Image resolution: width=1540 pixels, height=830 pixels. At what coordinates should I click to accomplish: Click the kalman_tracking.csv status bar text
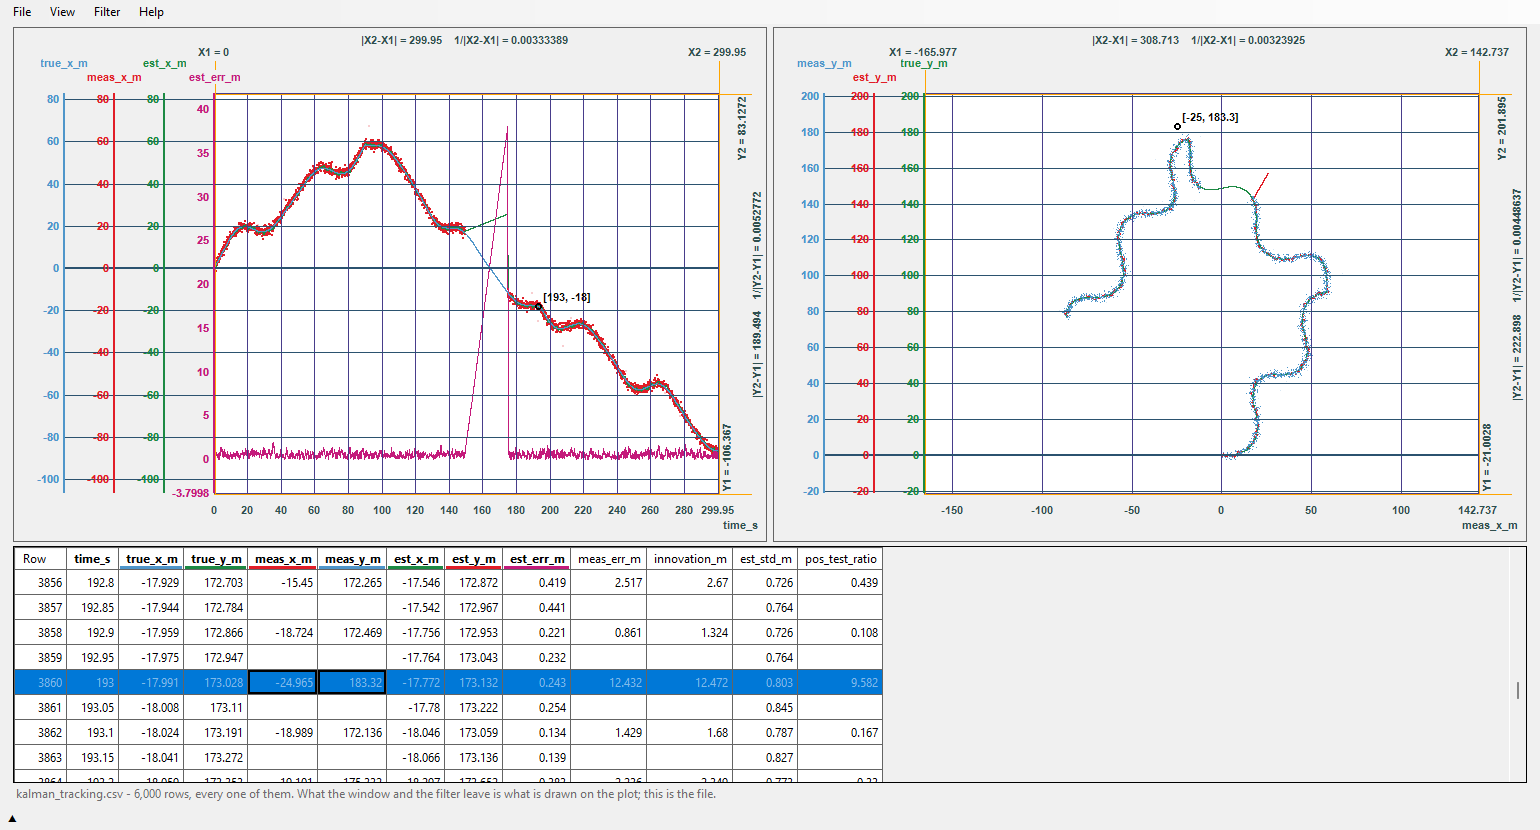click(x=366, y=794)
